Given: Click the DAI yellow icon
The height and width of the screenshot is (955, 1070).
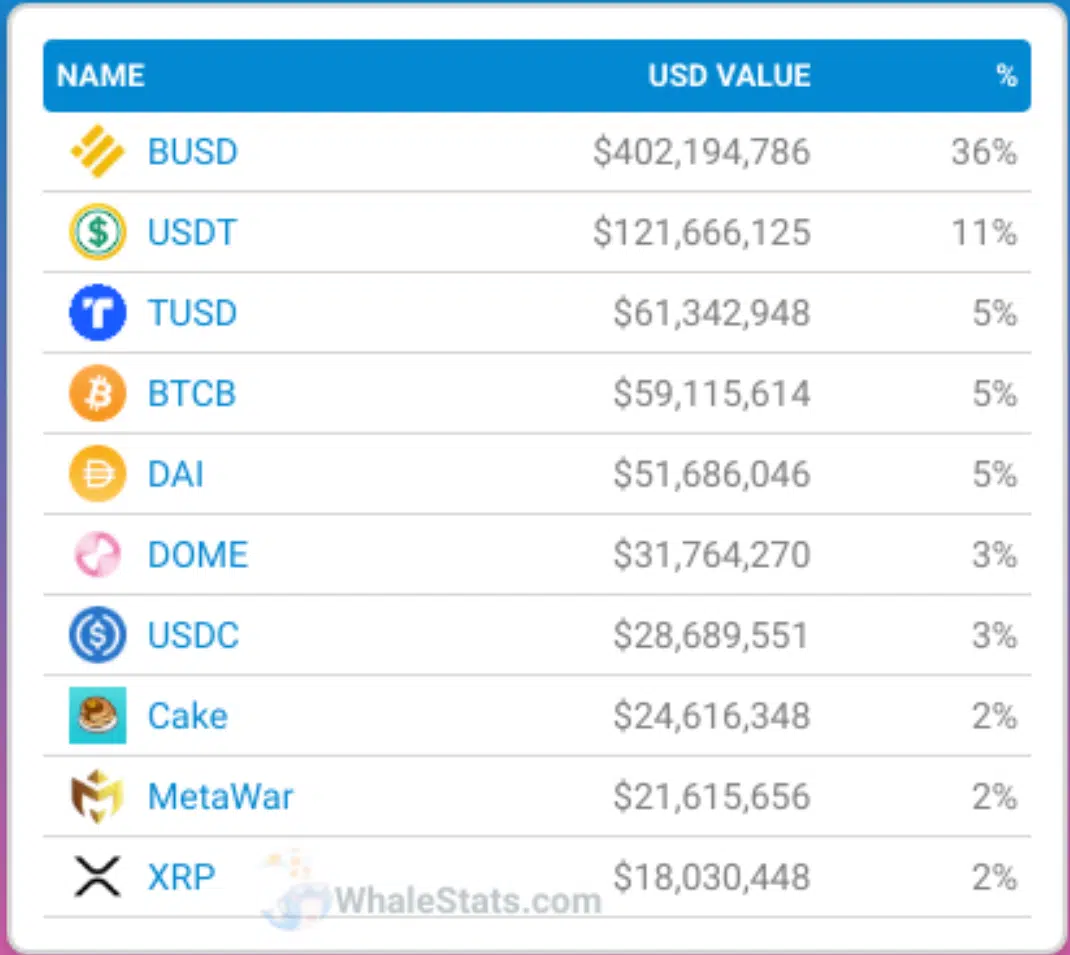Looking at the screenshot, I should 97,474.
